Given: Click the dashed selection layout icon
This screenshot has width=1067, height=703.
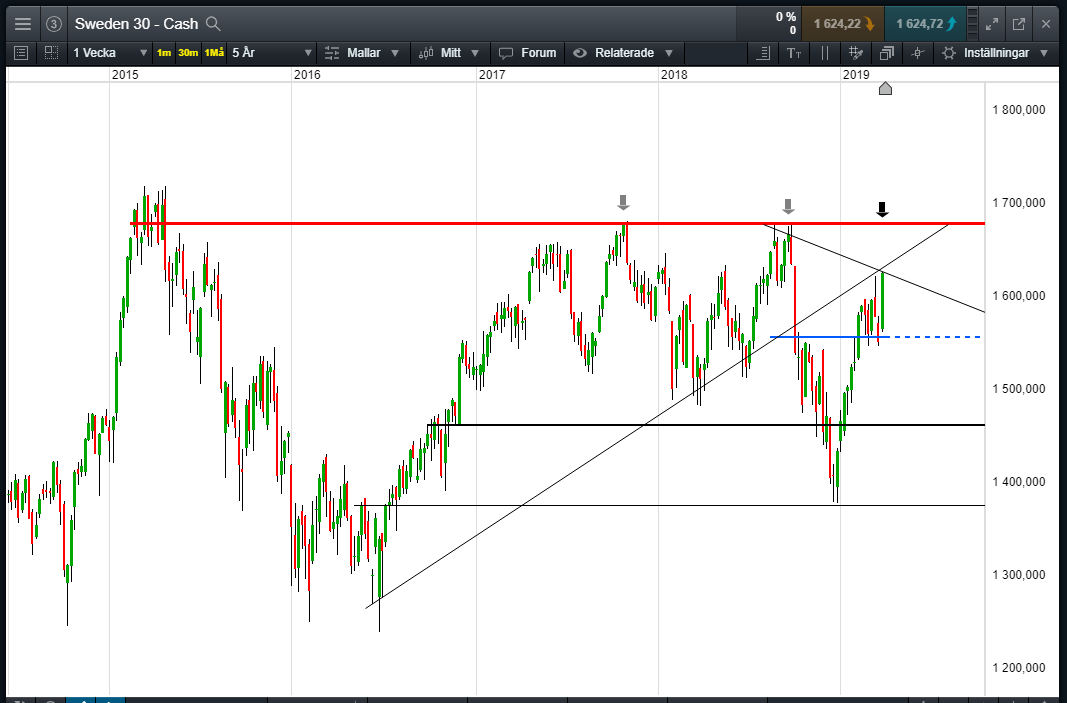Looking at the screenshot, I should 51,52.
